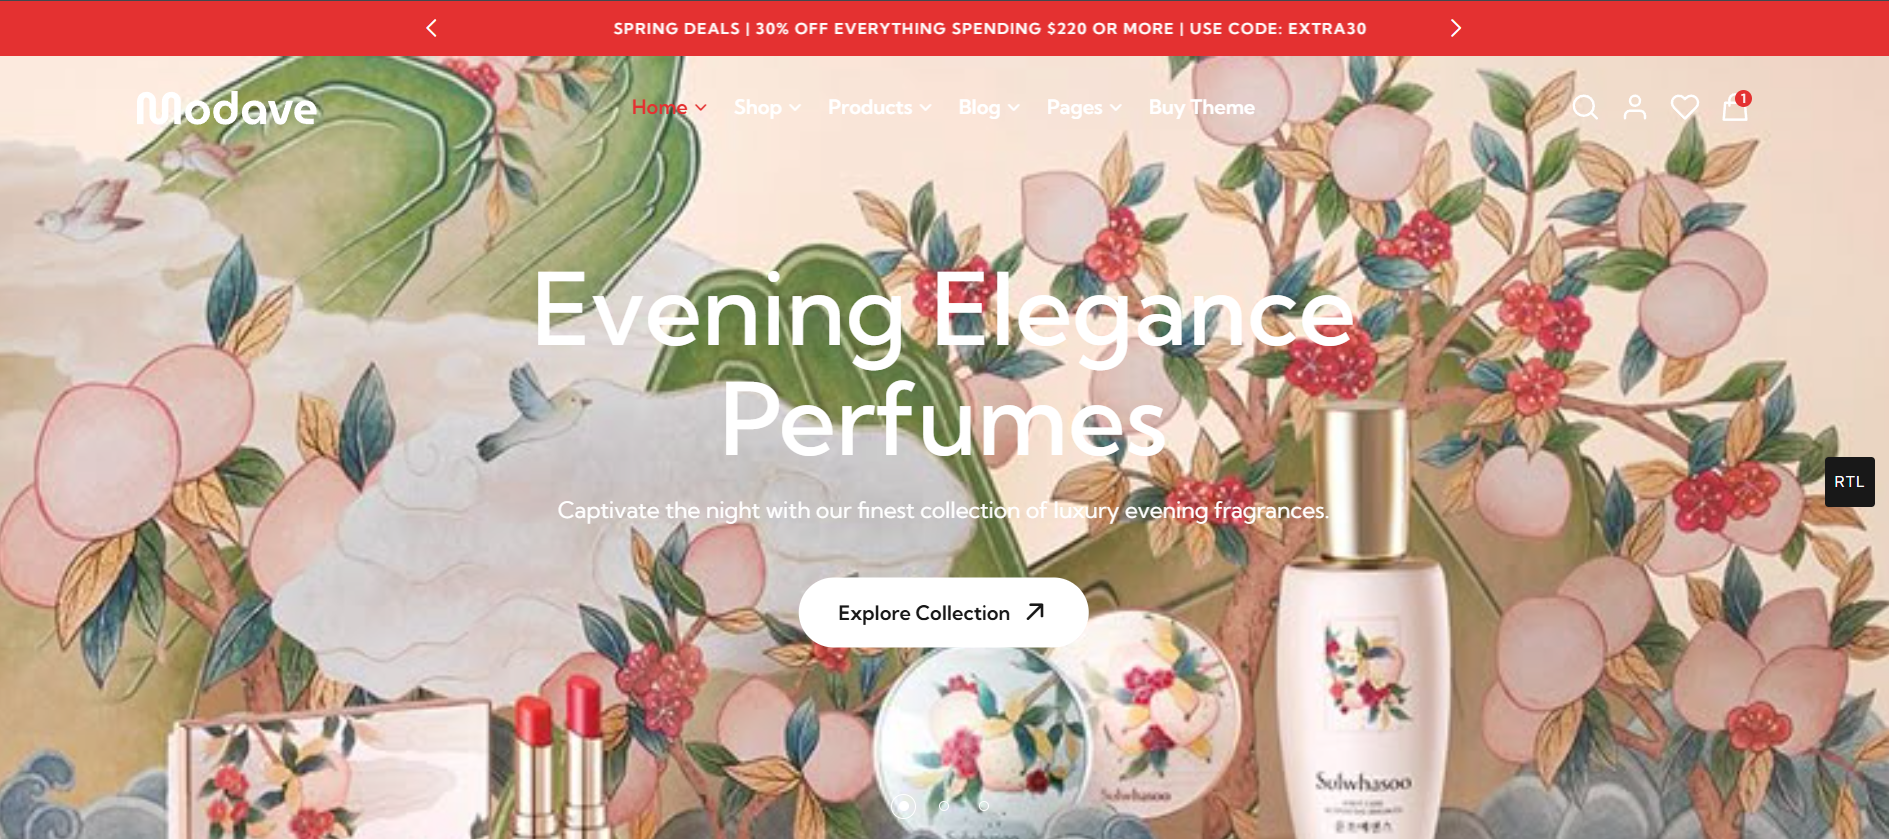Click the Buy Theme link
This screenshot has height=839, width=1889.
pyautogui.click(x=1201, y=107)
